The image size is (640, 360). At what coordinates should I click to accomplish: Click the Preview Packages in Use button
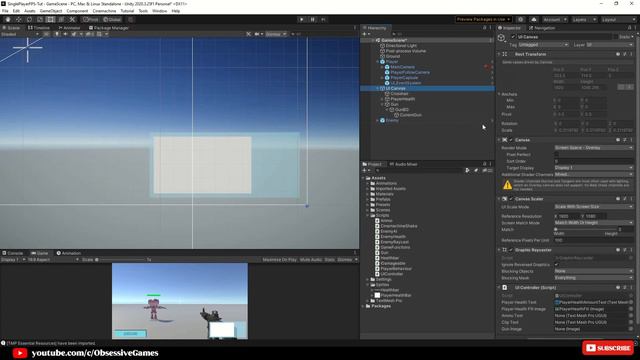(483, 20)
